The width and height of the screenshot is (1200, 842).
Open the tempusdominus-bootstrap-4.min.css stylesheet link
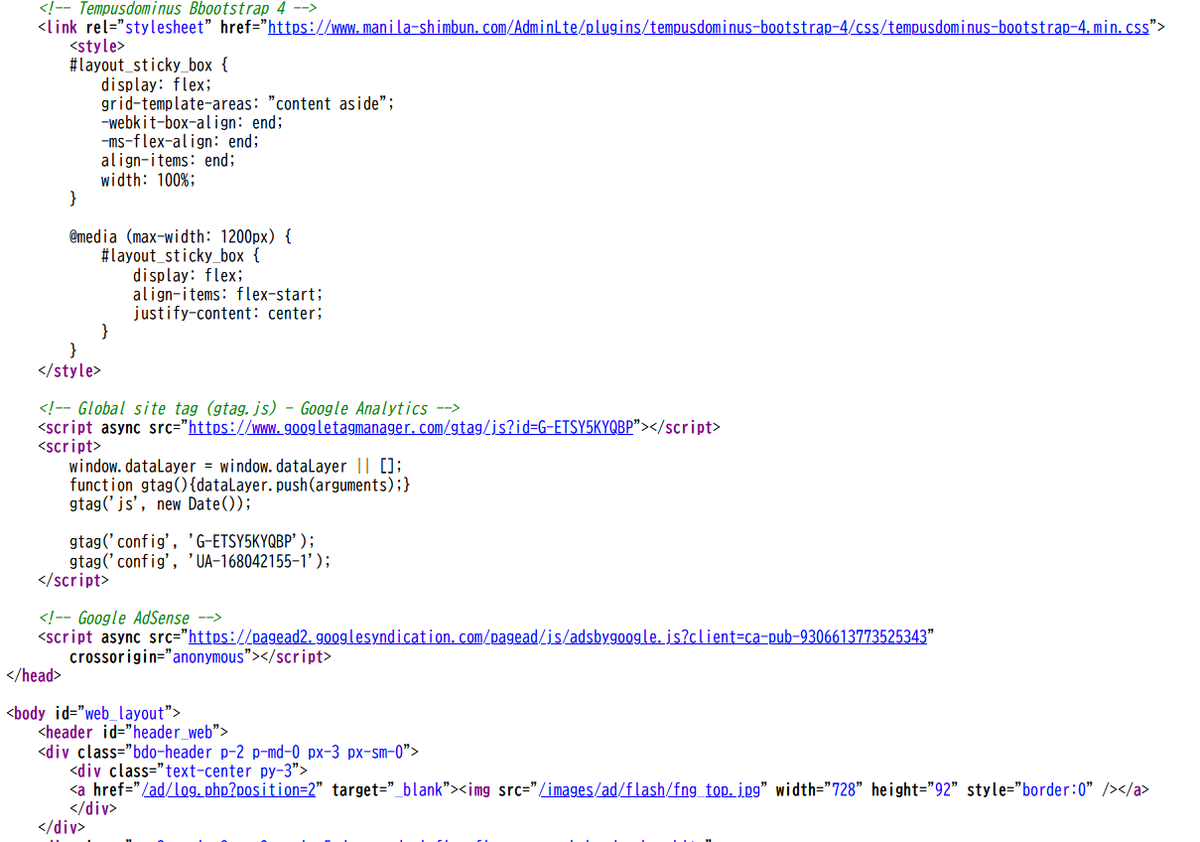click(x=710, y=27)
